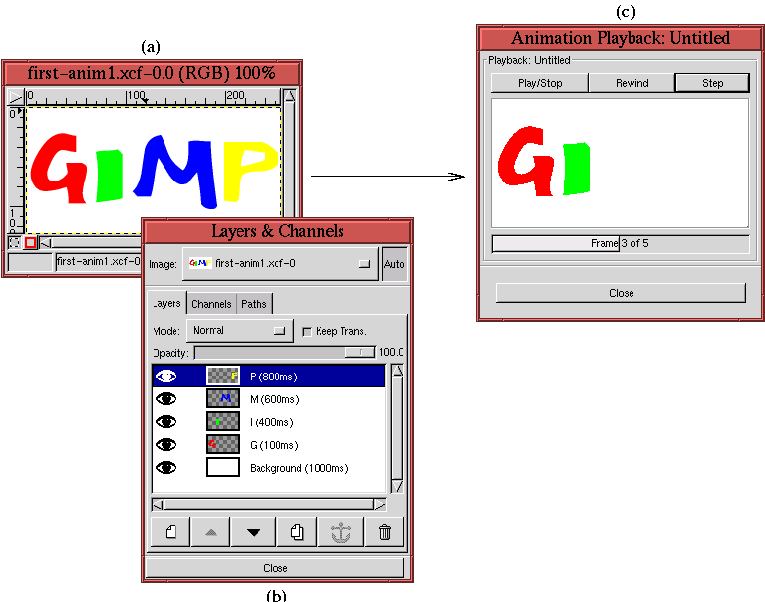Click the anchor layer icon
The height and width of the screenshot is (602, 765).
click(340, 532)
